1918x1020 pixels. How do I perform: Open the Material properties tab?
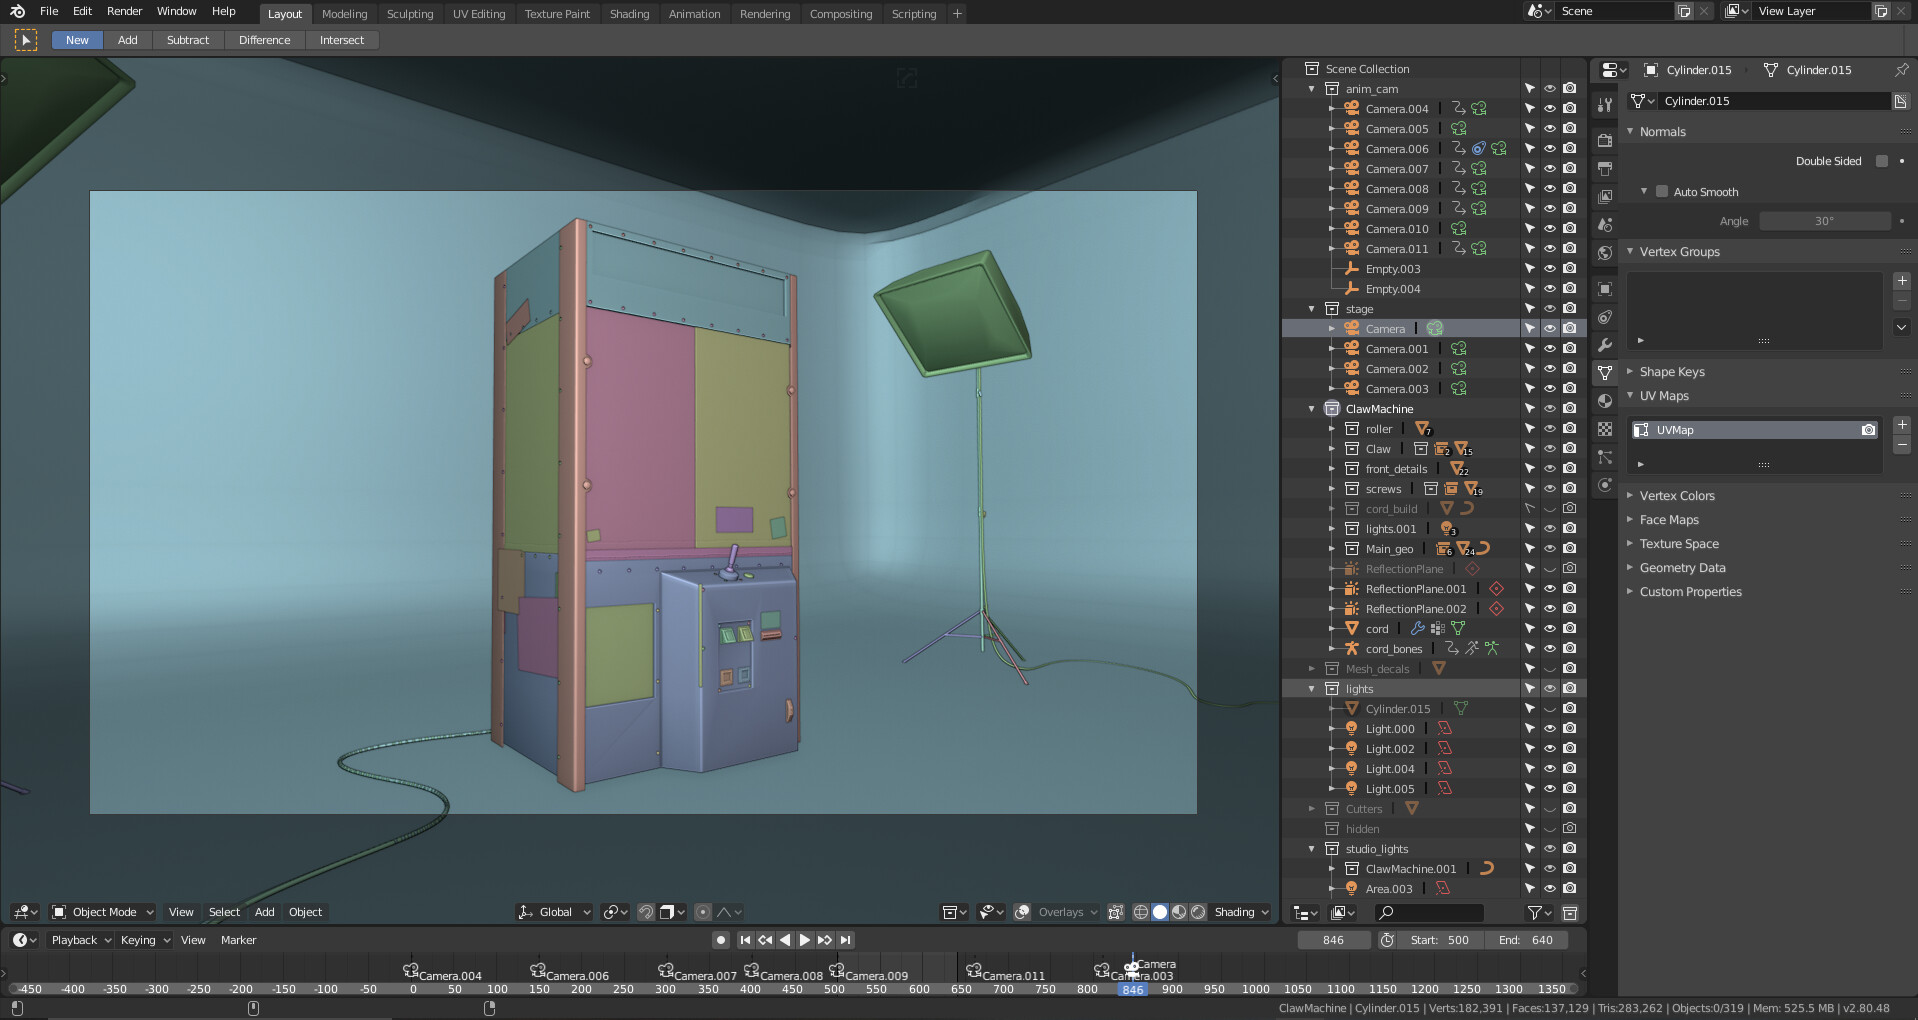pyautogui.click(x=1605, y=401)
